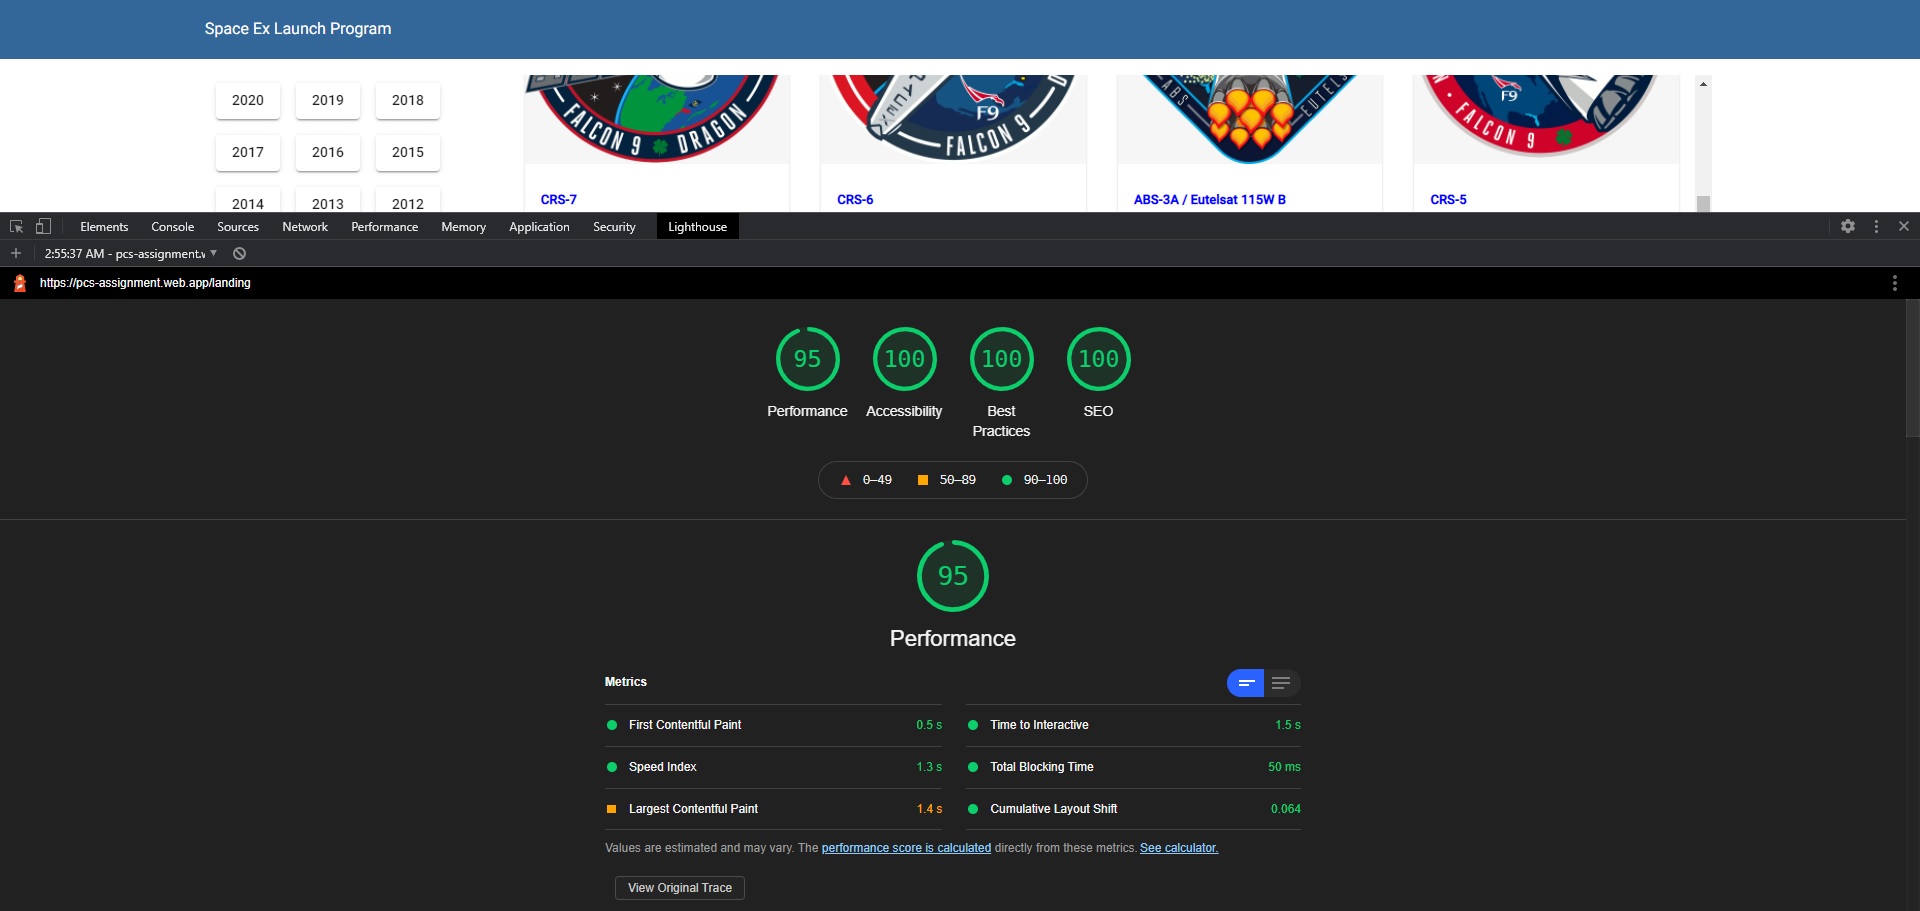Image resolution: width=1920 pixels, height=911 pixels.
Task: Filter launches by year 2013
Action: [328, 200]
